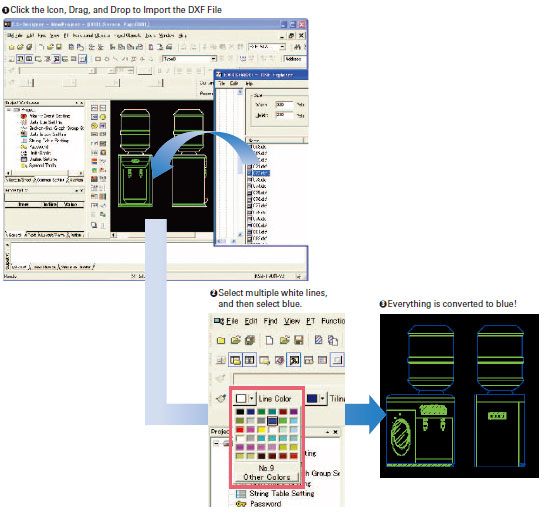Click New Project folder icon in enlarged toolbar

(x=221, y=340)
